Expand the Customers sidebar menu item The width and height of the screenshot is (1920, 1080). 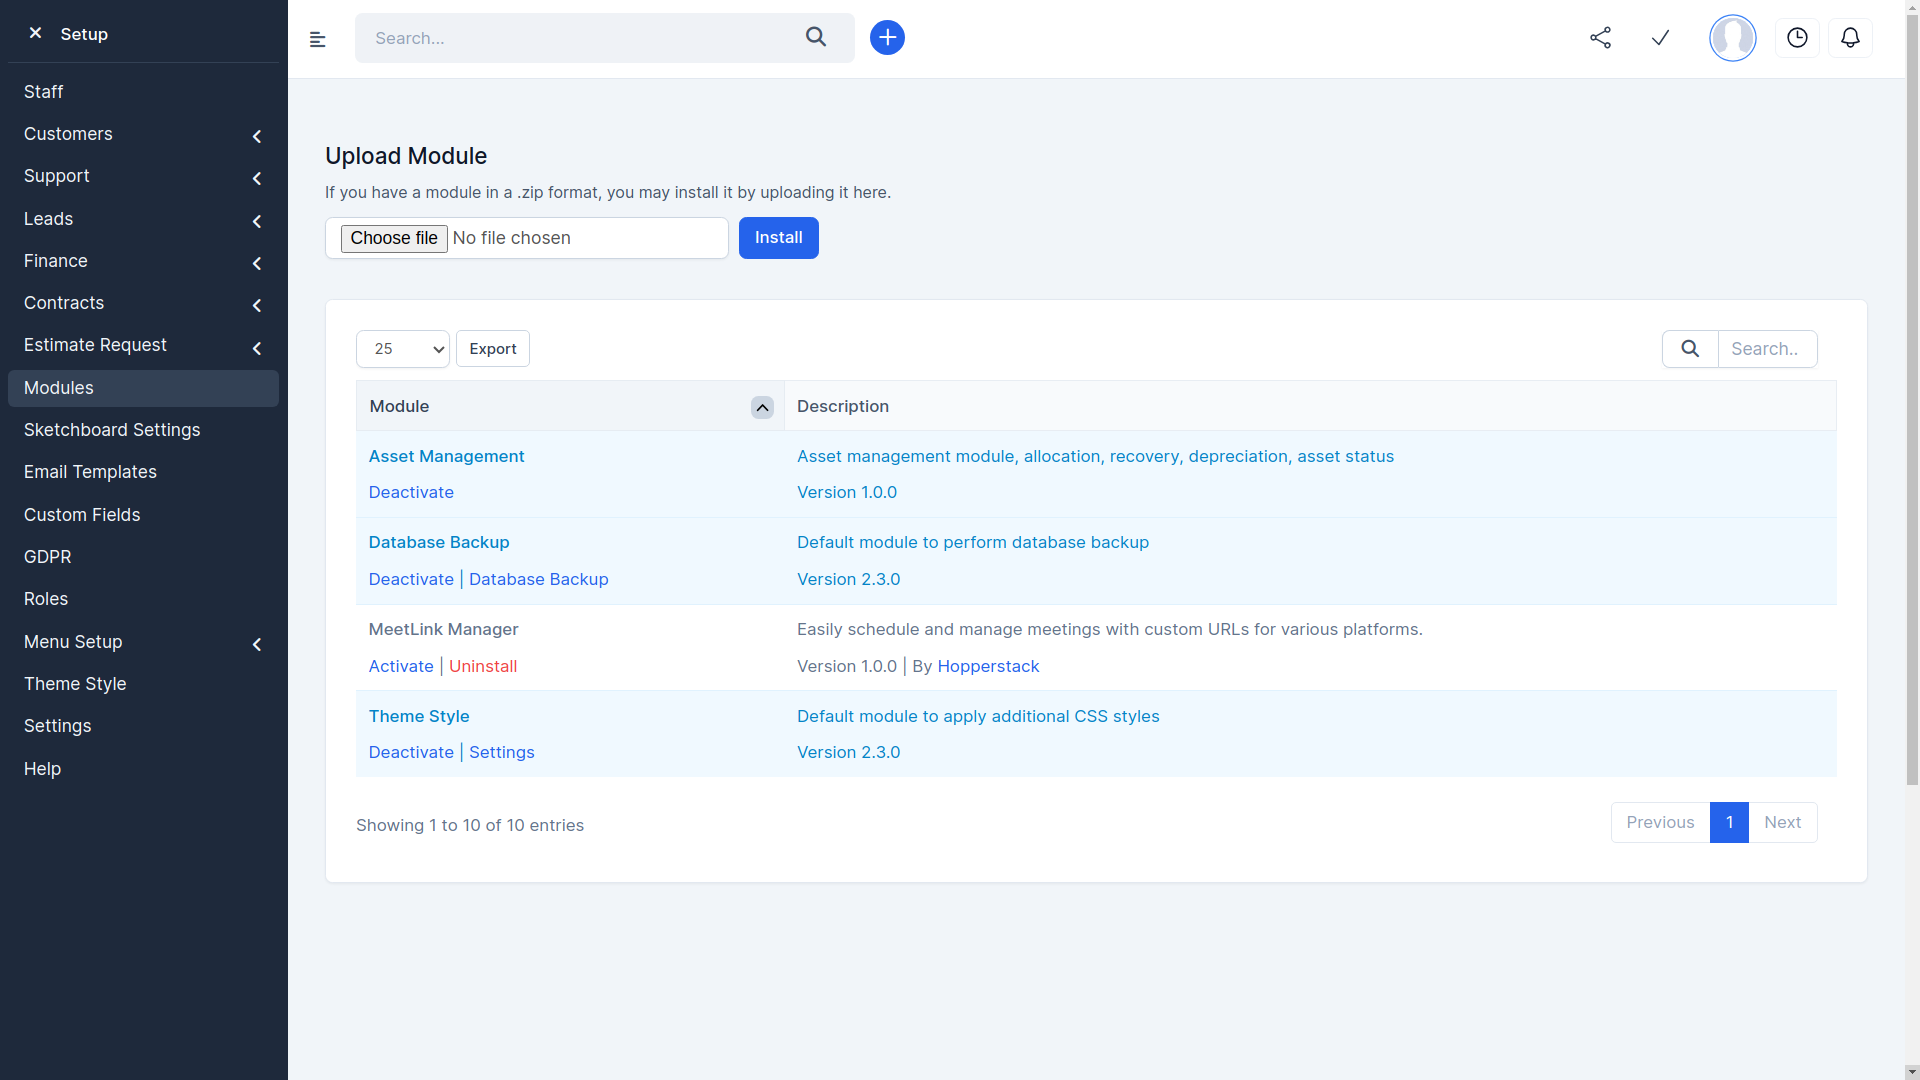coord(257,135)
